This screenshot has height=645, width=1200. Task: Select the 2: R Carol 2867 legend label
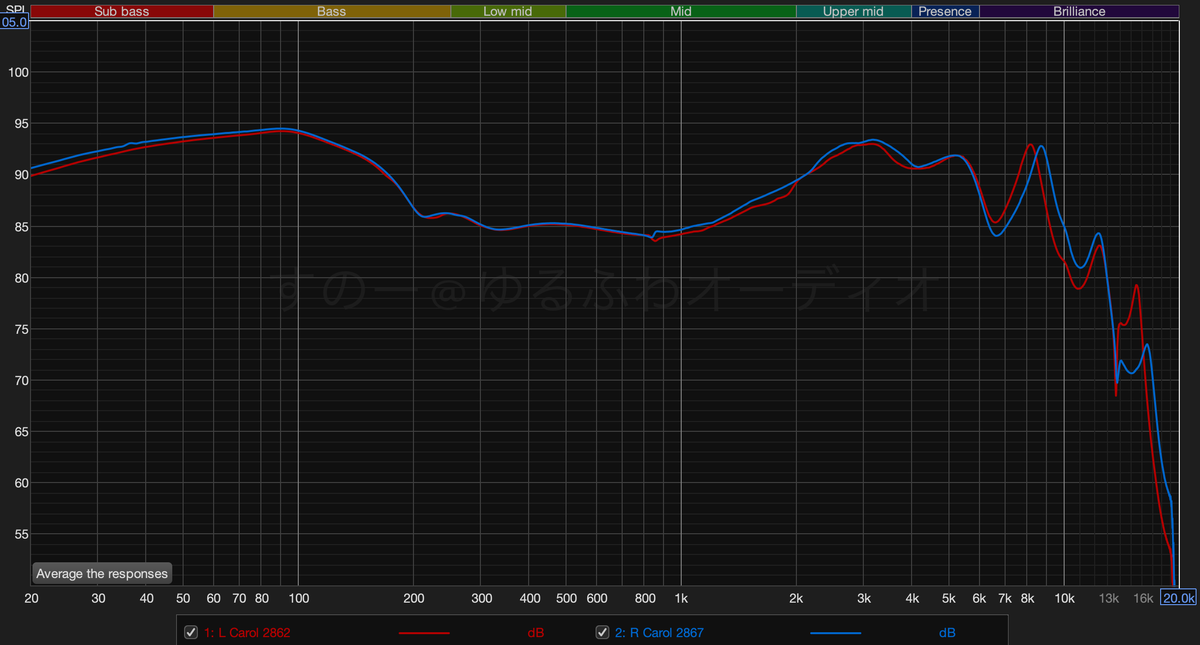point(660,633)
